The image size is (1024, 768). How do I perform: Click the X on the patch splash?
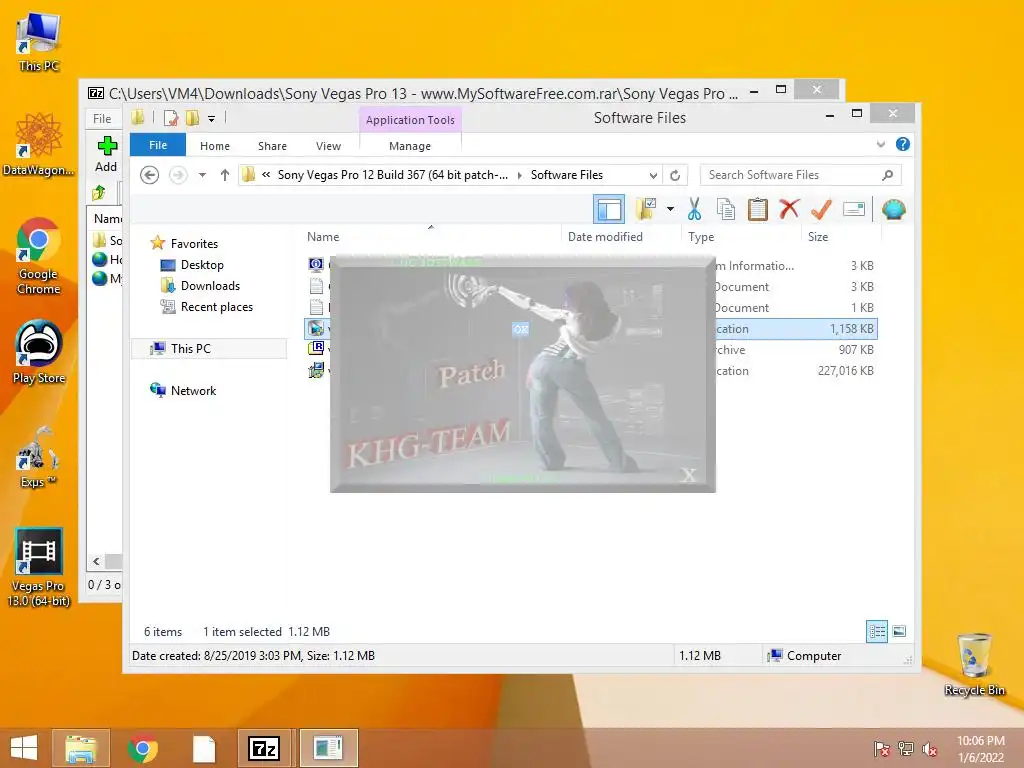pyautogui.click(x=688, y=475)
